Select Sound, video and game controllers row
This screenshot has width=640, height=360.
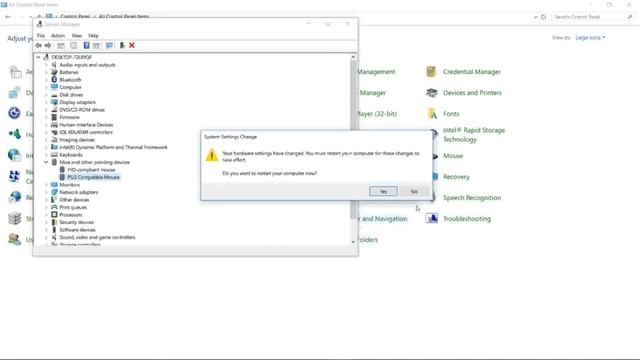(97, 237)
